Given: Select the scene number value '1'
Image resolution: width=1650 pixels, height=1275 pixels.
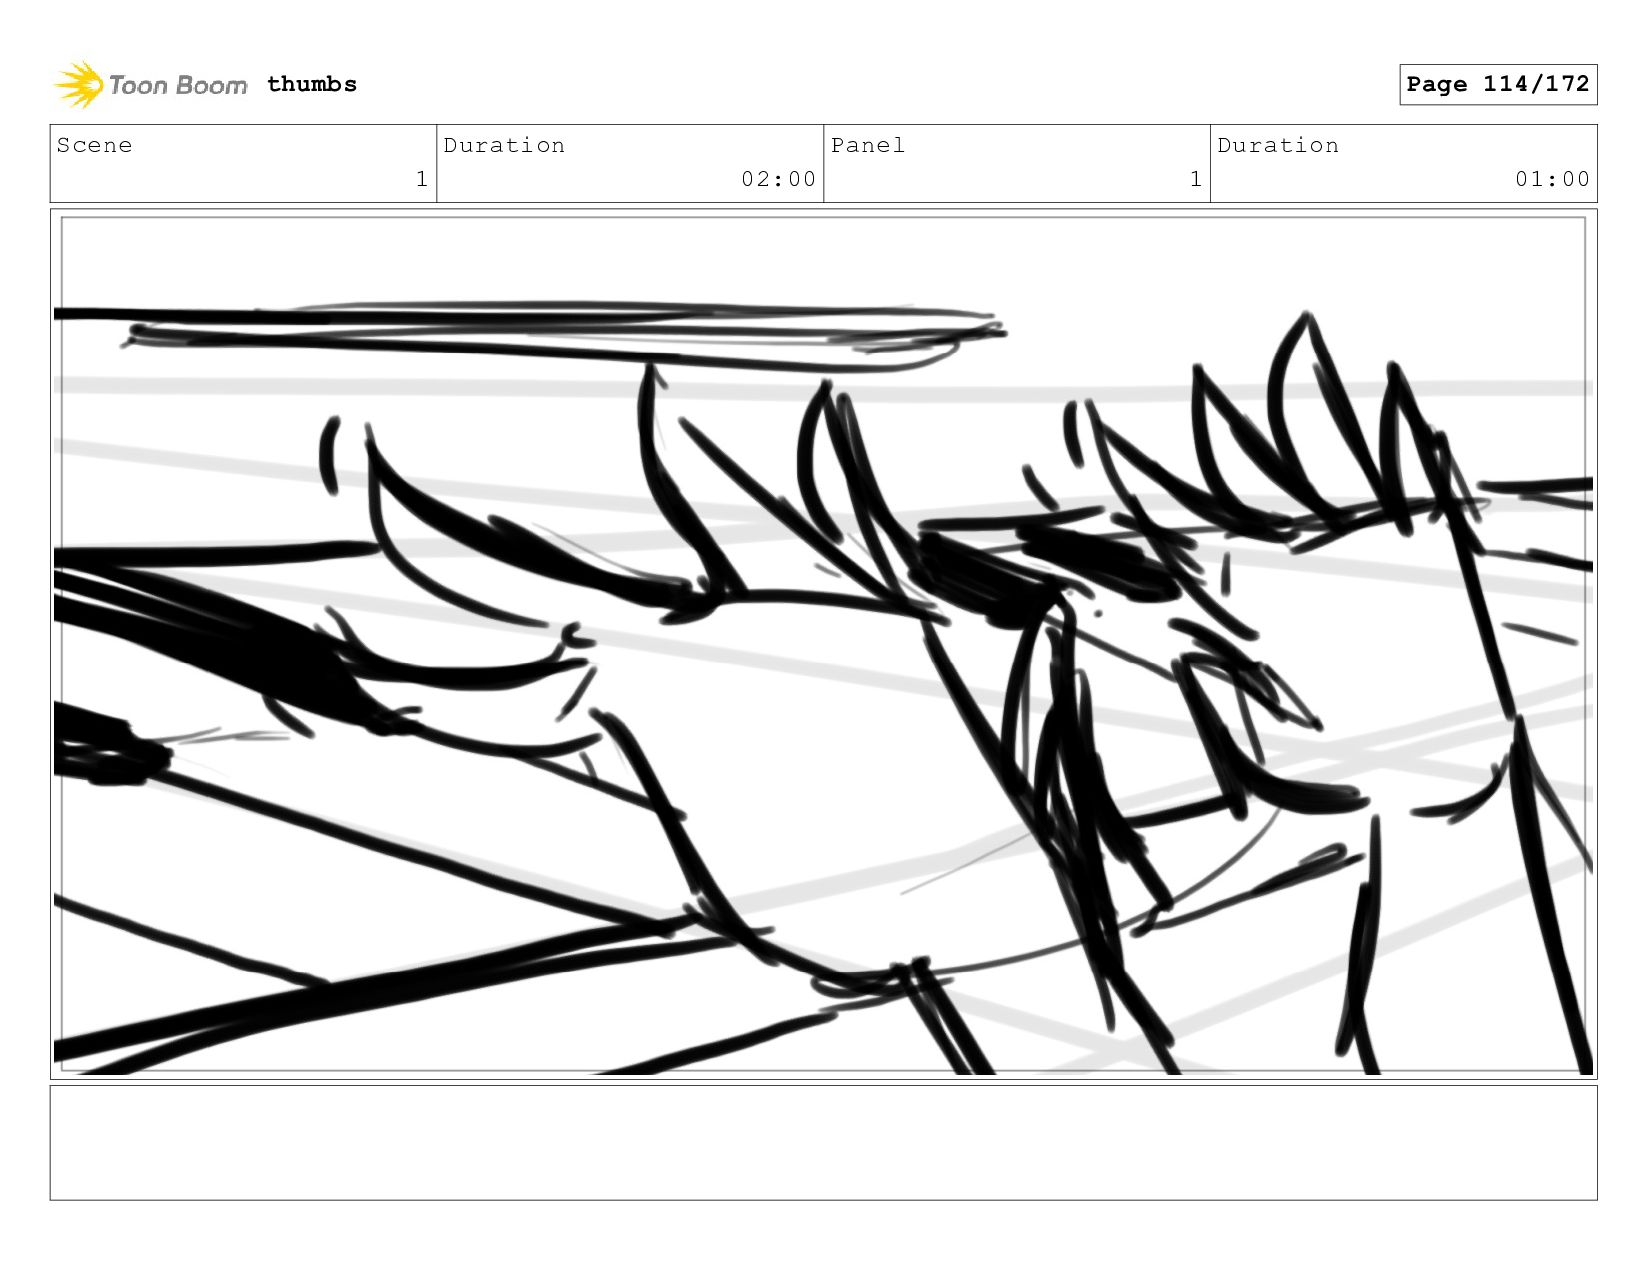Looking at the screenshot, I should pyautogui.click(x=422, y=179).
